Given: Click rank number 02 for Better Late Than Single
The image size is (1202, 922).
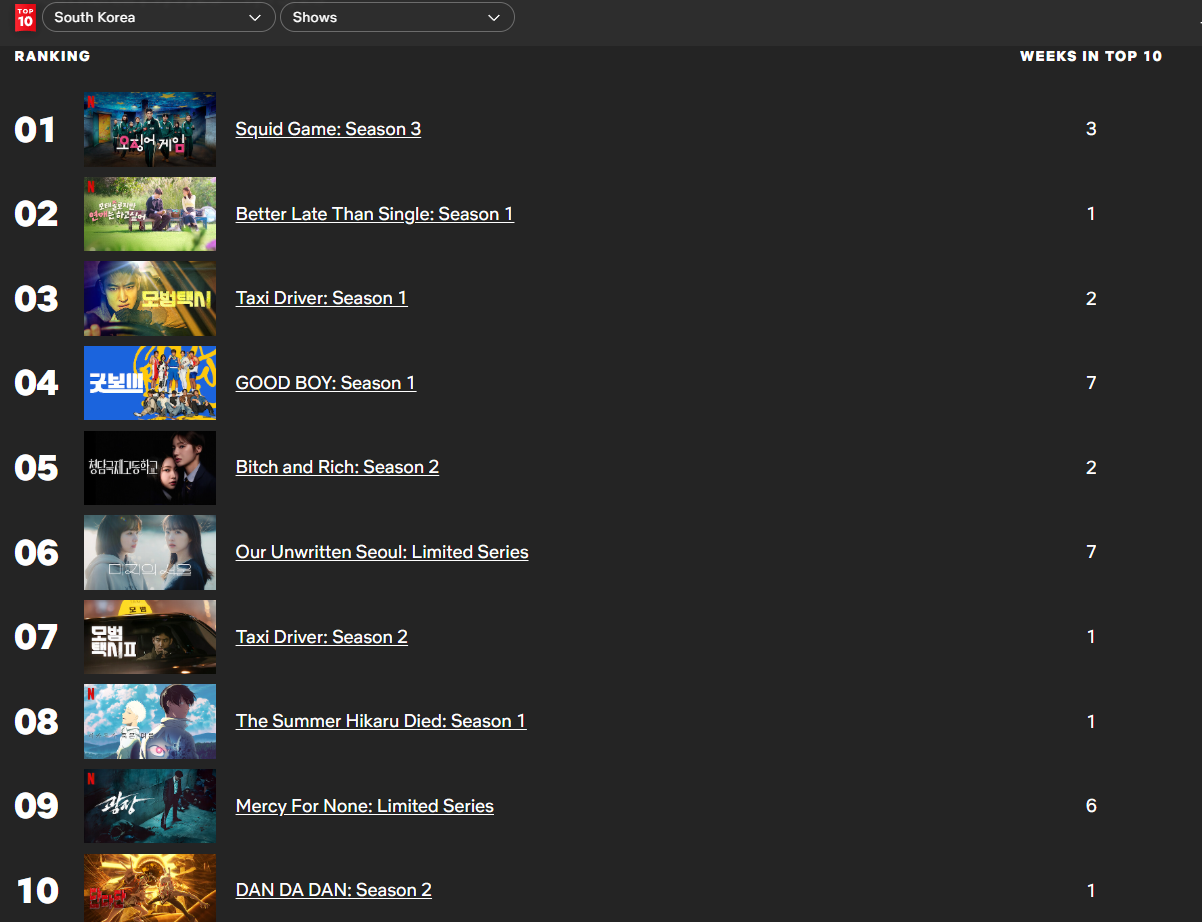Looking at the screenshot, I should pos(36,214).
